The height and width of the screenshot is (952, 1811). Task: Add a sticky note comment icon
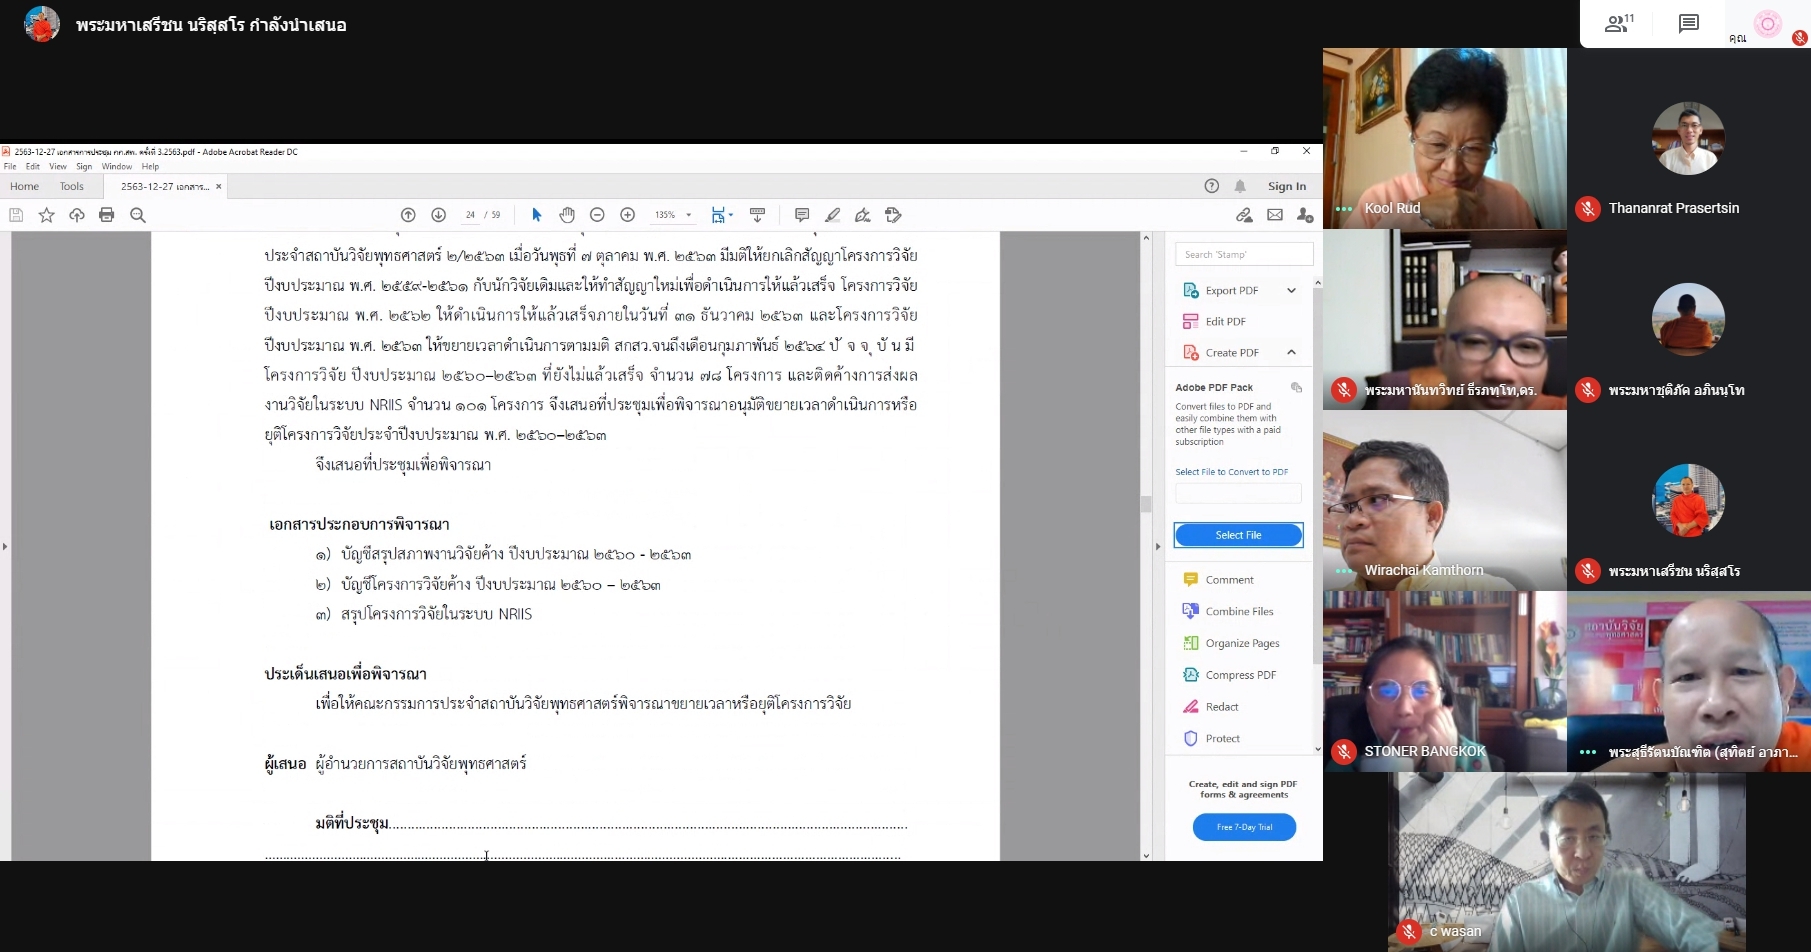[802, 215]
